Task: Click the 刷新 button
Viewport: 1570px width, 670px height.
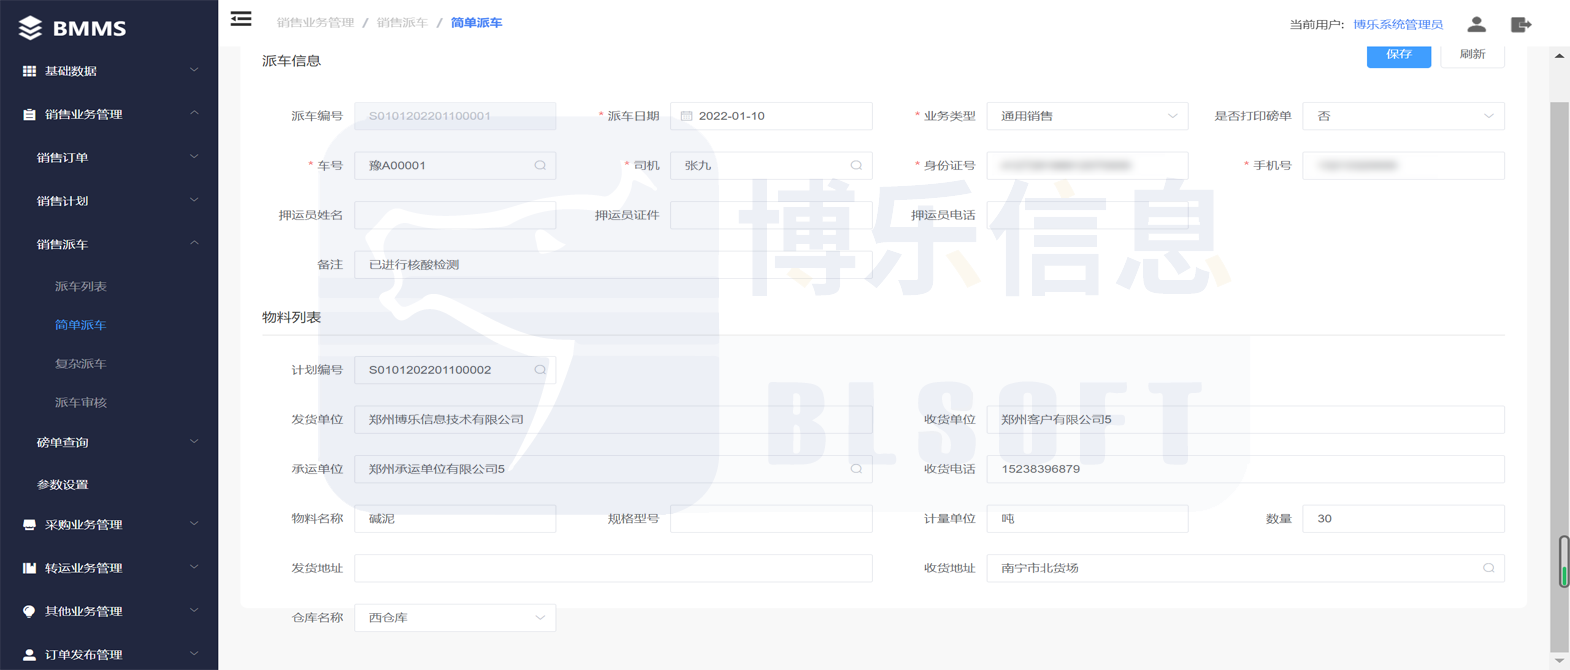Action: coord(1472,55)
